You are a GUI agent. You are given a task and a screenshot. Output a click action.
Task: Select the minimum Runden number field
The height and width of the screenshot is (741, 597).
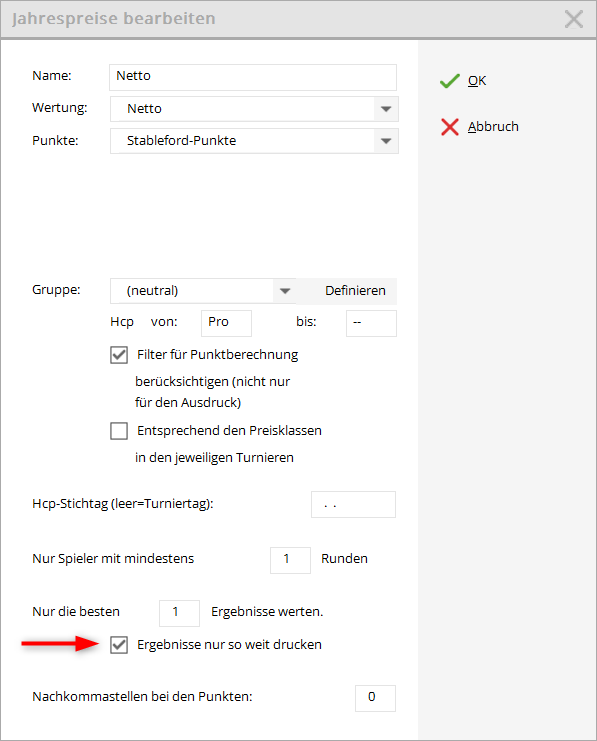tap(290, 560)
